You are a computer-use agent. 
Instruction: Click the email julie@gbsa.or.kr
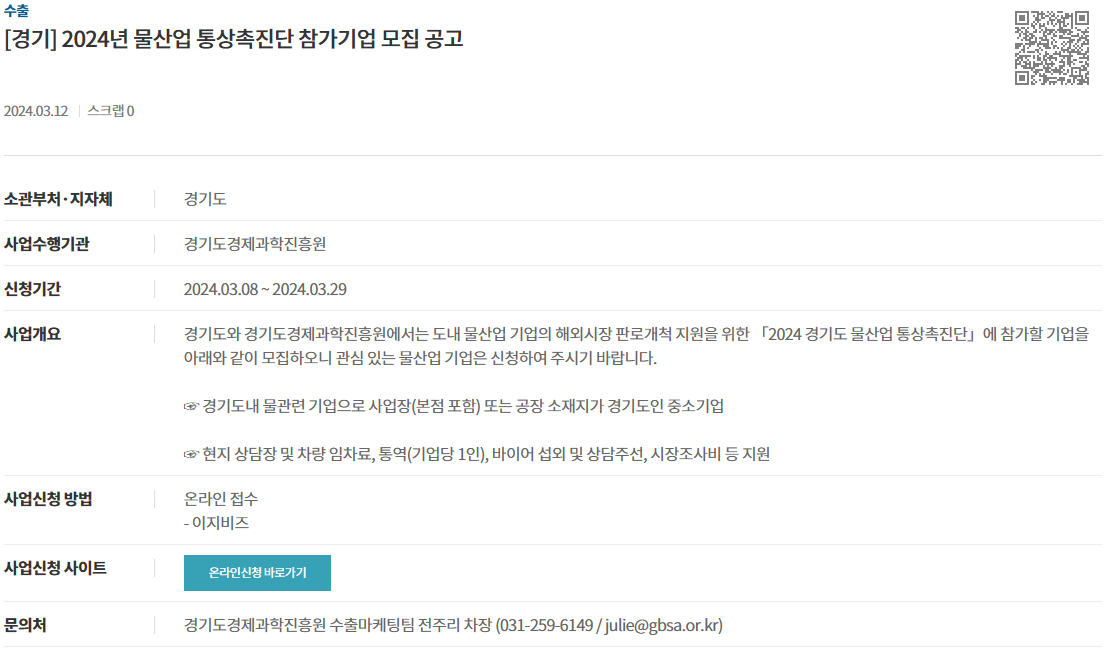[662, 625]
